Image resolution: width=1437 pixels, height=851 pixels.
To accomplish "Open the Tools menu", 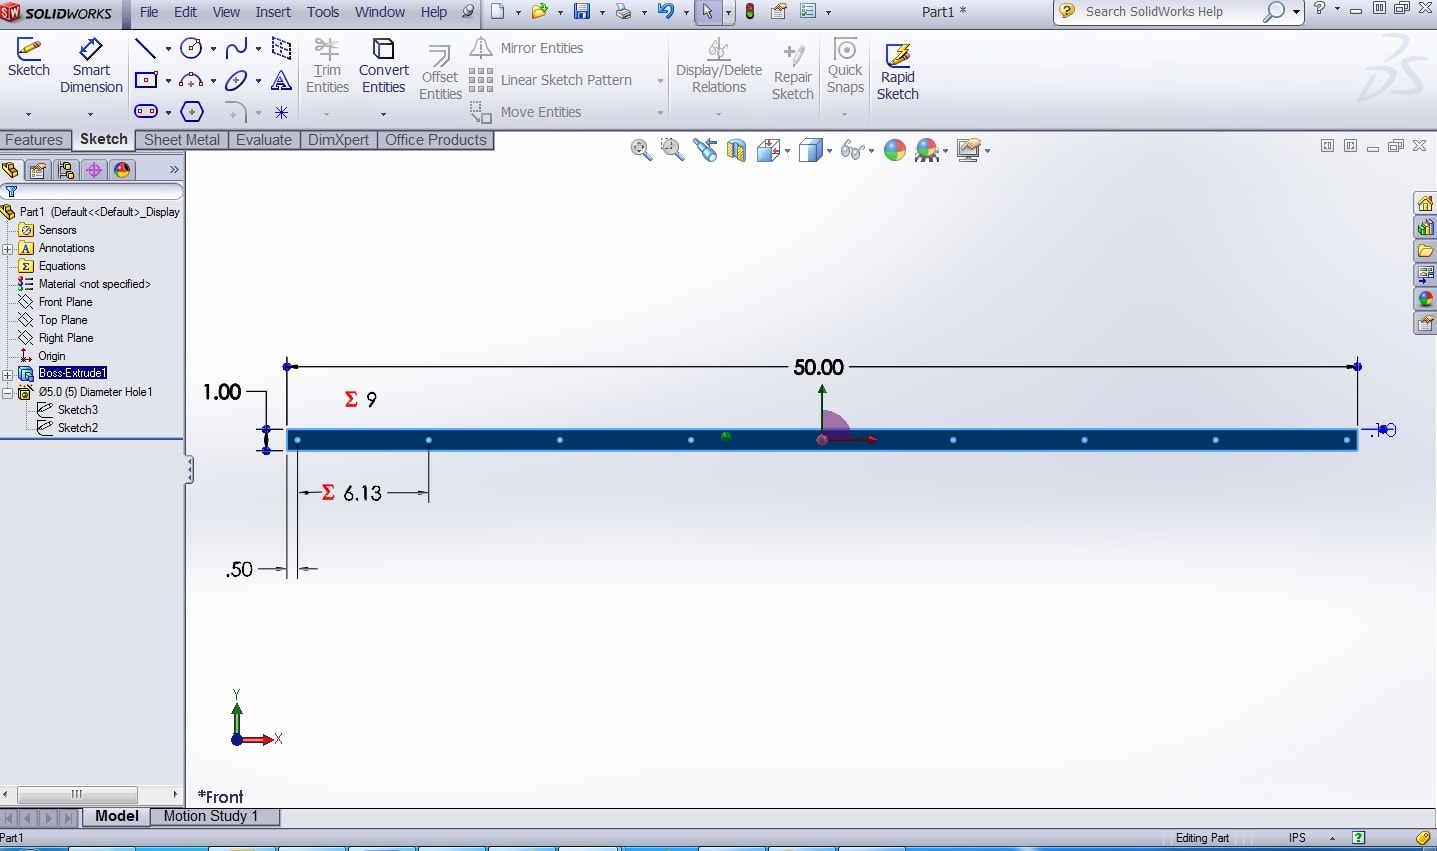I will coord(323,12).
